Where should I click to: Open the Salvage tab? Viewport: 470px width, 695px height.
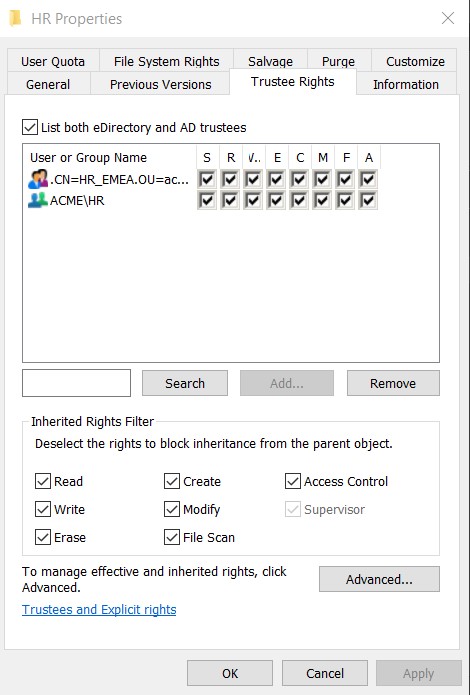[270, 61]
